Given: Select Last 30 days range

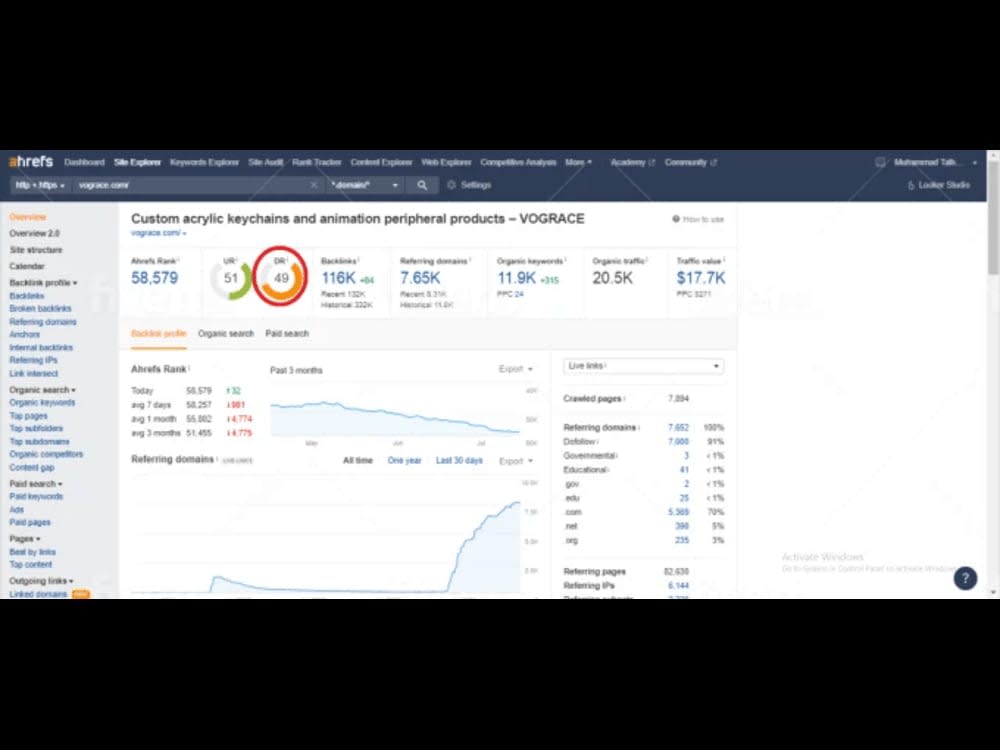Looking at the screenshot, I should click(459, 460).
